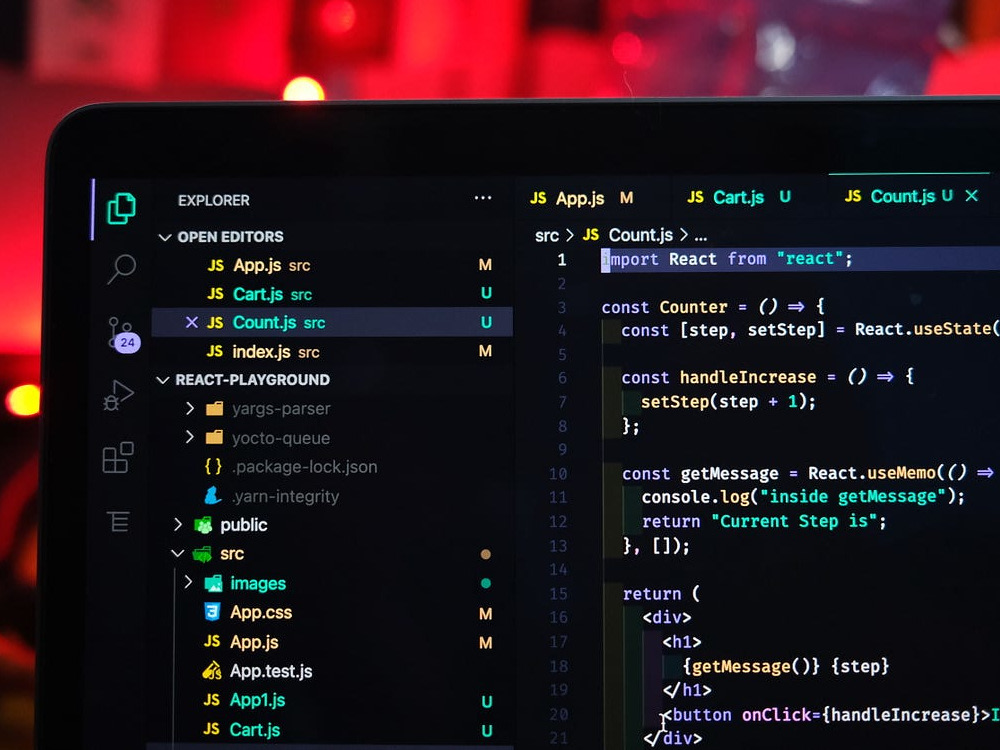Expand the yocto-queue folder chevron
This screenshot has width=1000, height=750.
click(x=189, y=437)
